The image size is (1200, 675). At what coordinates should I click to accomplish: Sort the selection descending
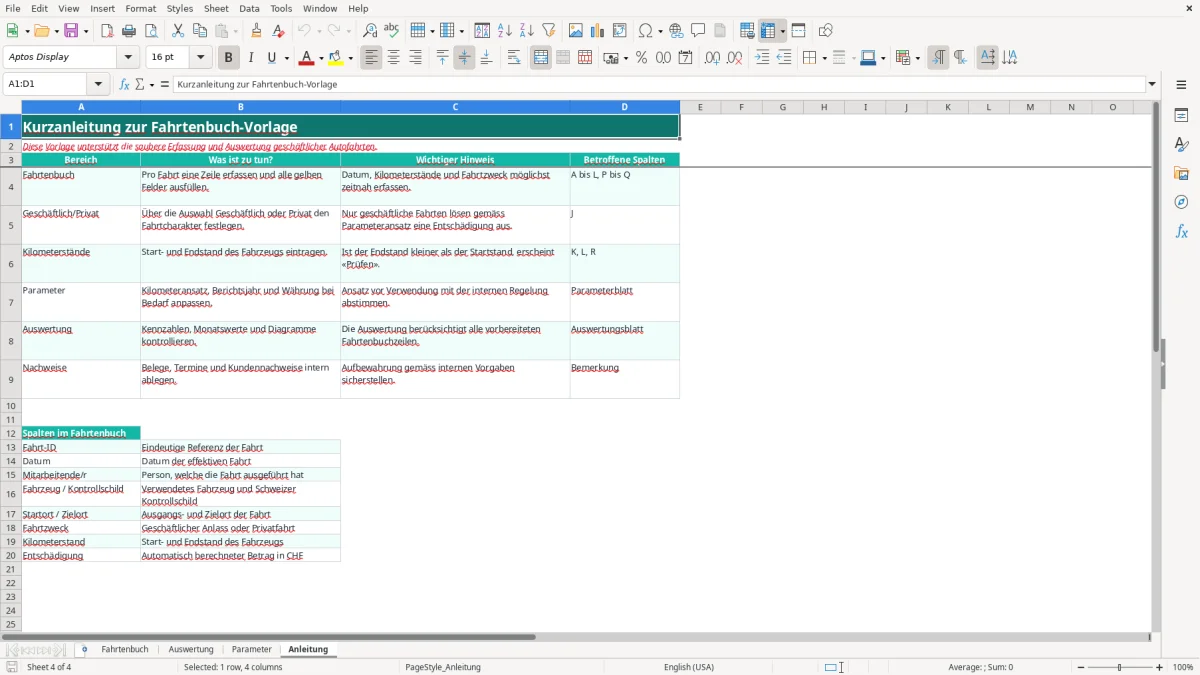[527, 31]
